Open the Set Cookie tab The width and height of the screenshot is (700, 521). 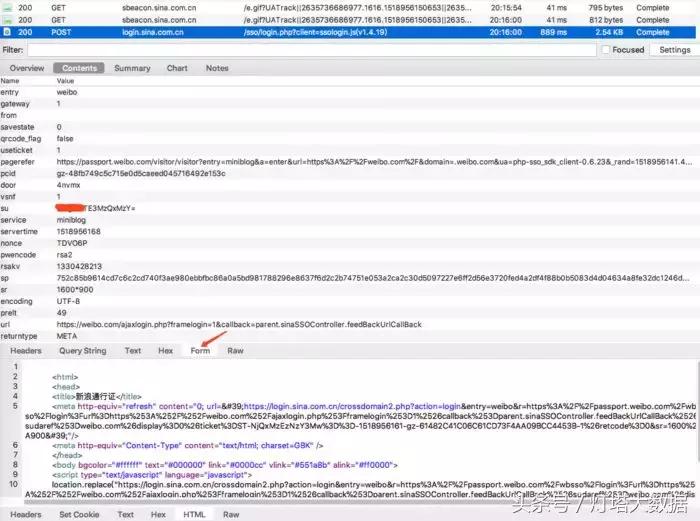(x=79, y=514)
